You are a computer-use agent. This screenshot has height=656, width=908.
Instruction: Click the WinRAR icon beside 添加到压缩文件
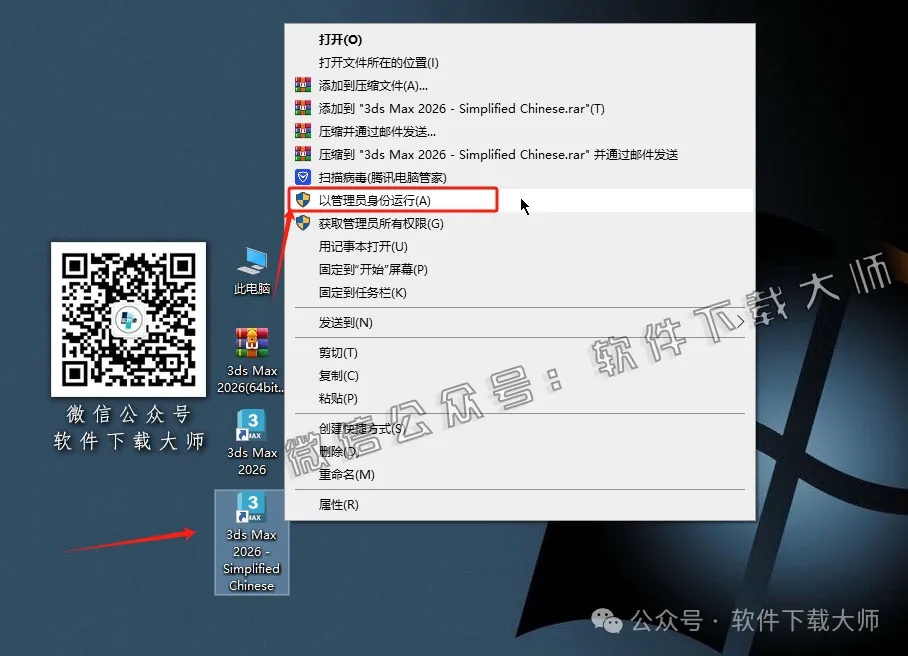point(303,85)
